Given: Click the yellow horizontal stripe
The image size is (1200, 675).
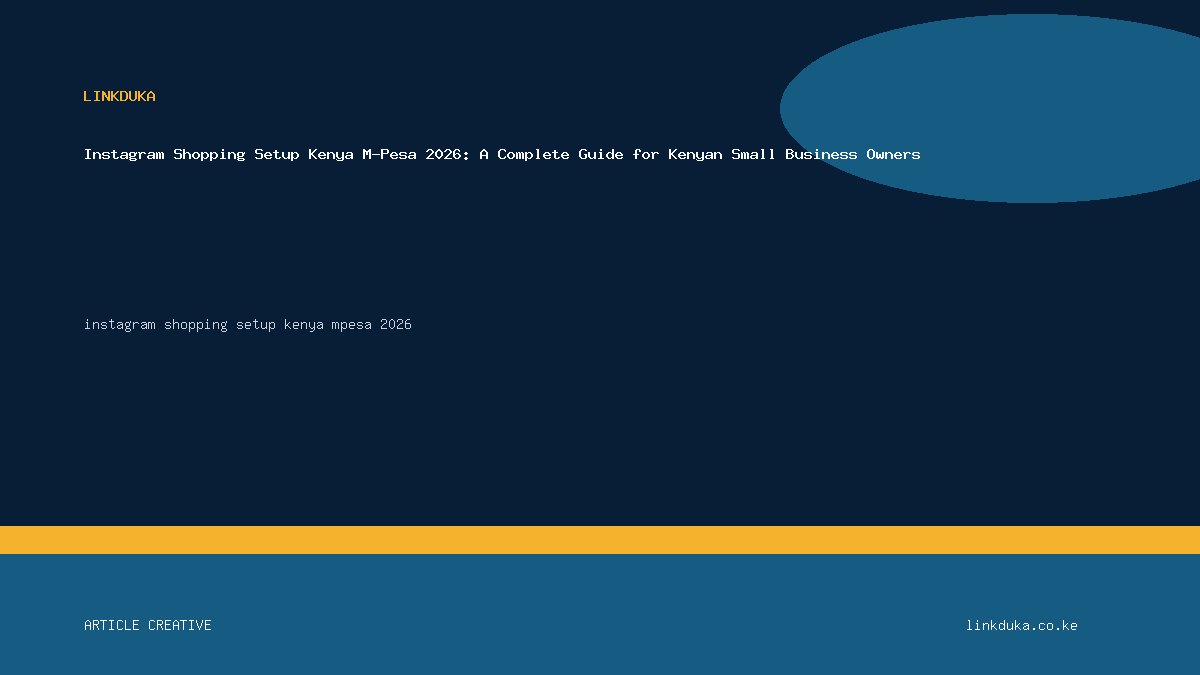Looking at the screenshot, I should click(600, 540).
